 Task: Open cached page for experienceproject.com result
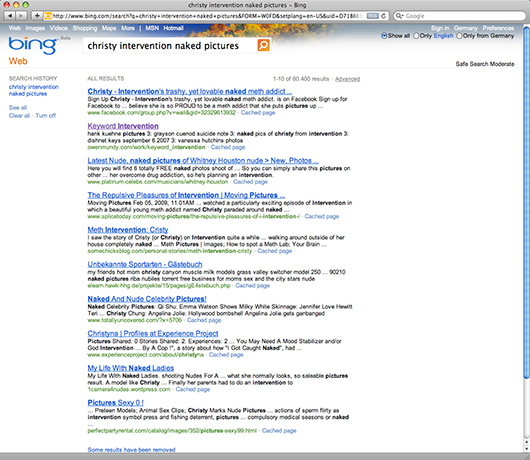[226, 355]
